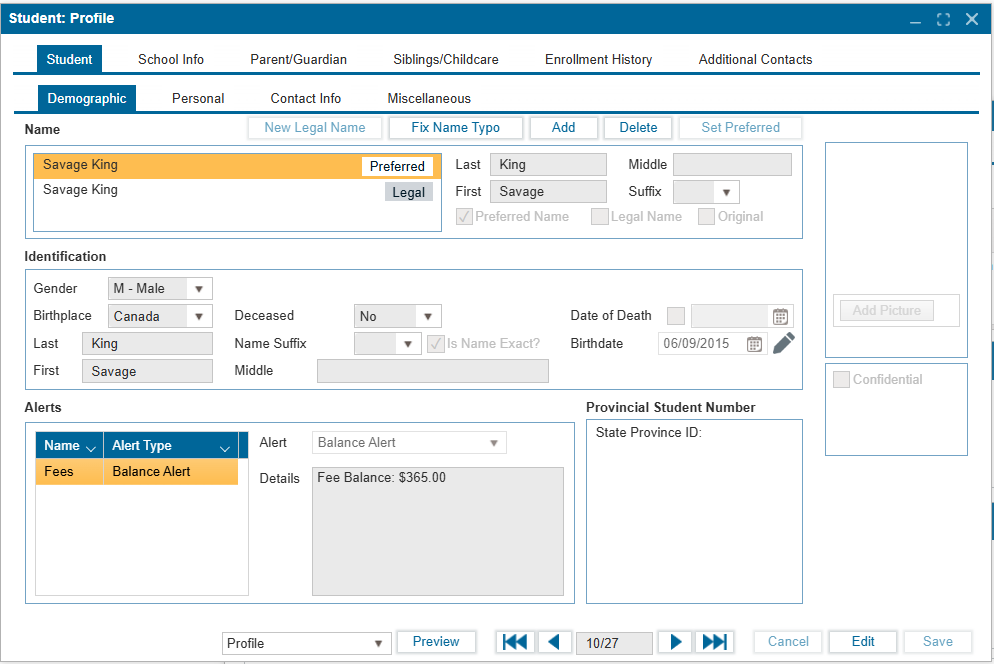Maximize the Student Profile window
994x664 pixels.
point(943,19)
